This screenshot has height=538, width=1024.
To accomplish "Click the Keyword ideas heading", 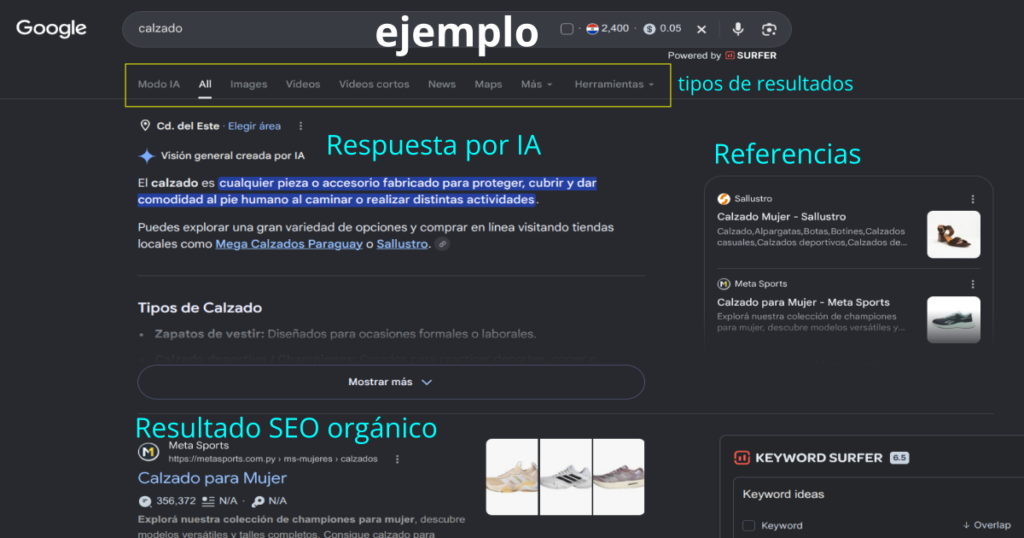I will (x=783, y=494).
